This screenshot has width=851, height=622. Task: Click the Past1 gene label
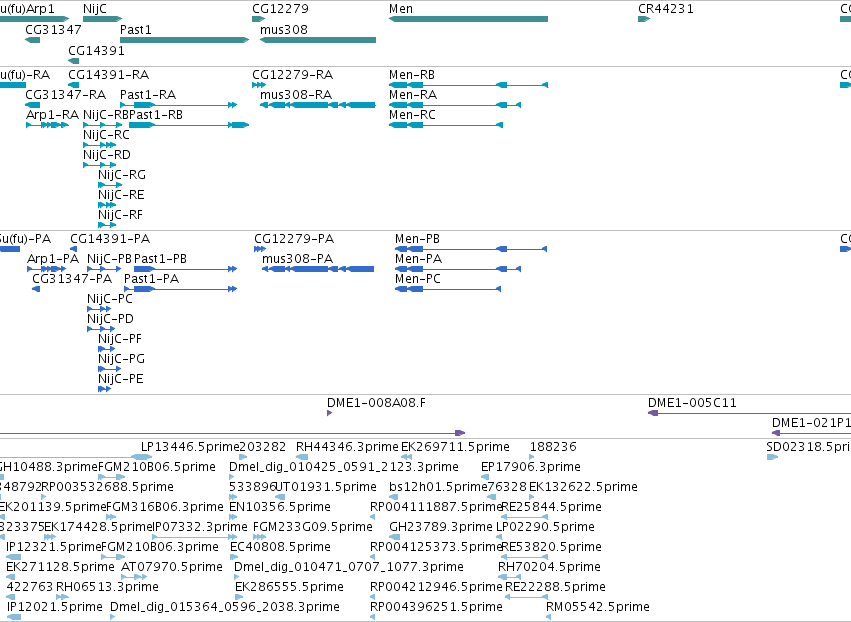click(136, 29)
